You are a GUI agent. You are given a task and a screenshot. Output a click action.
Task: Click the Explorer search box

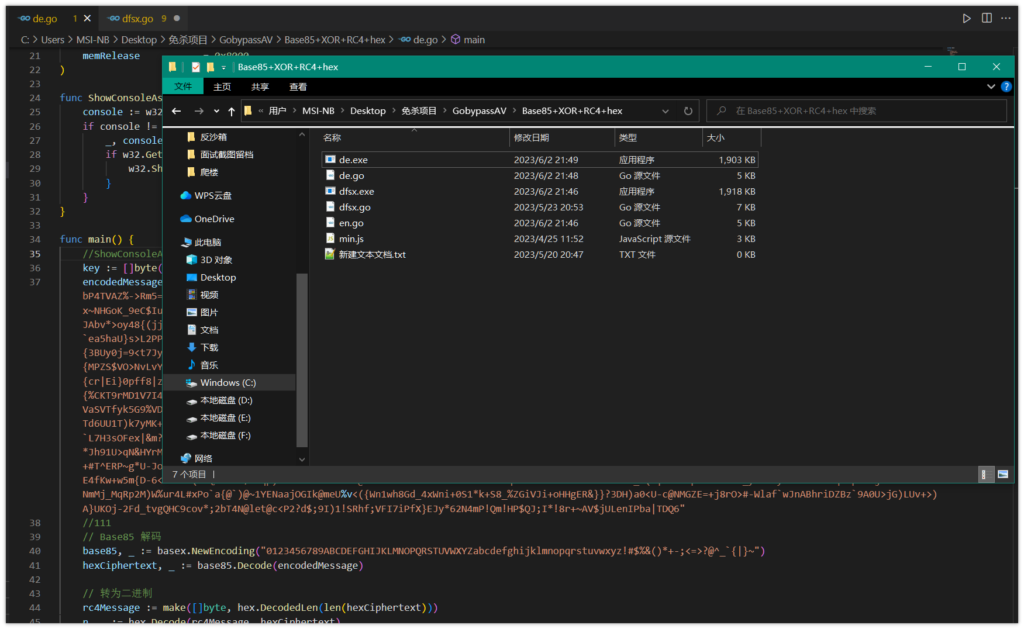[x=857, y=111]
